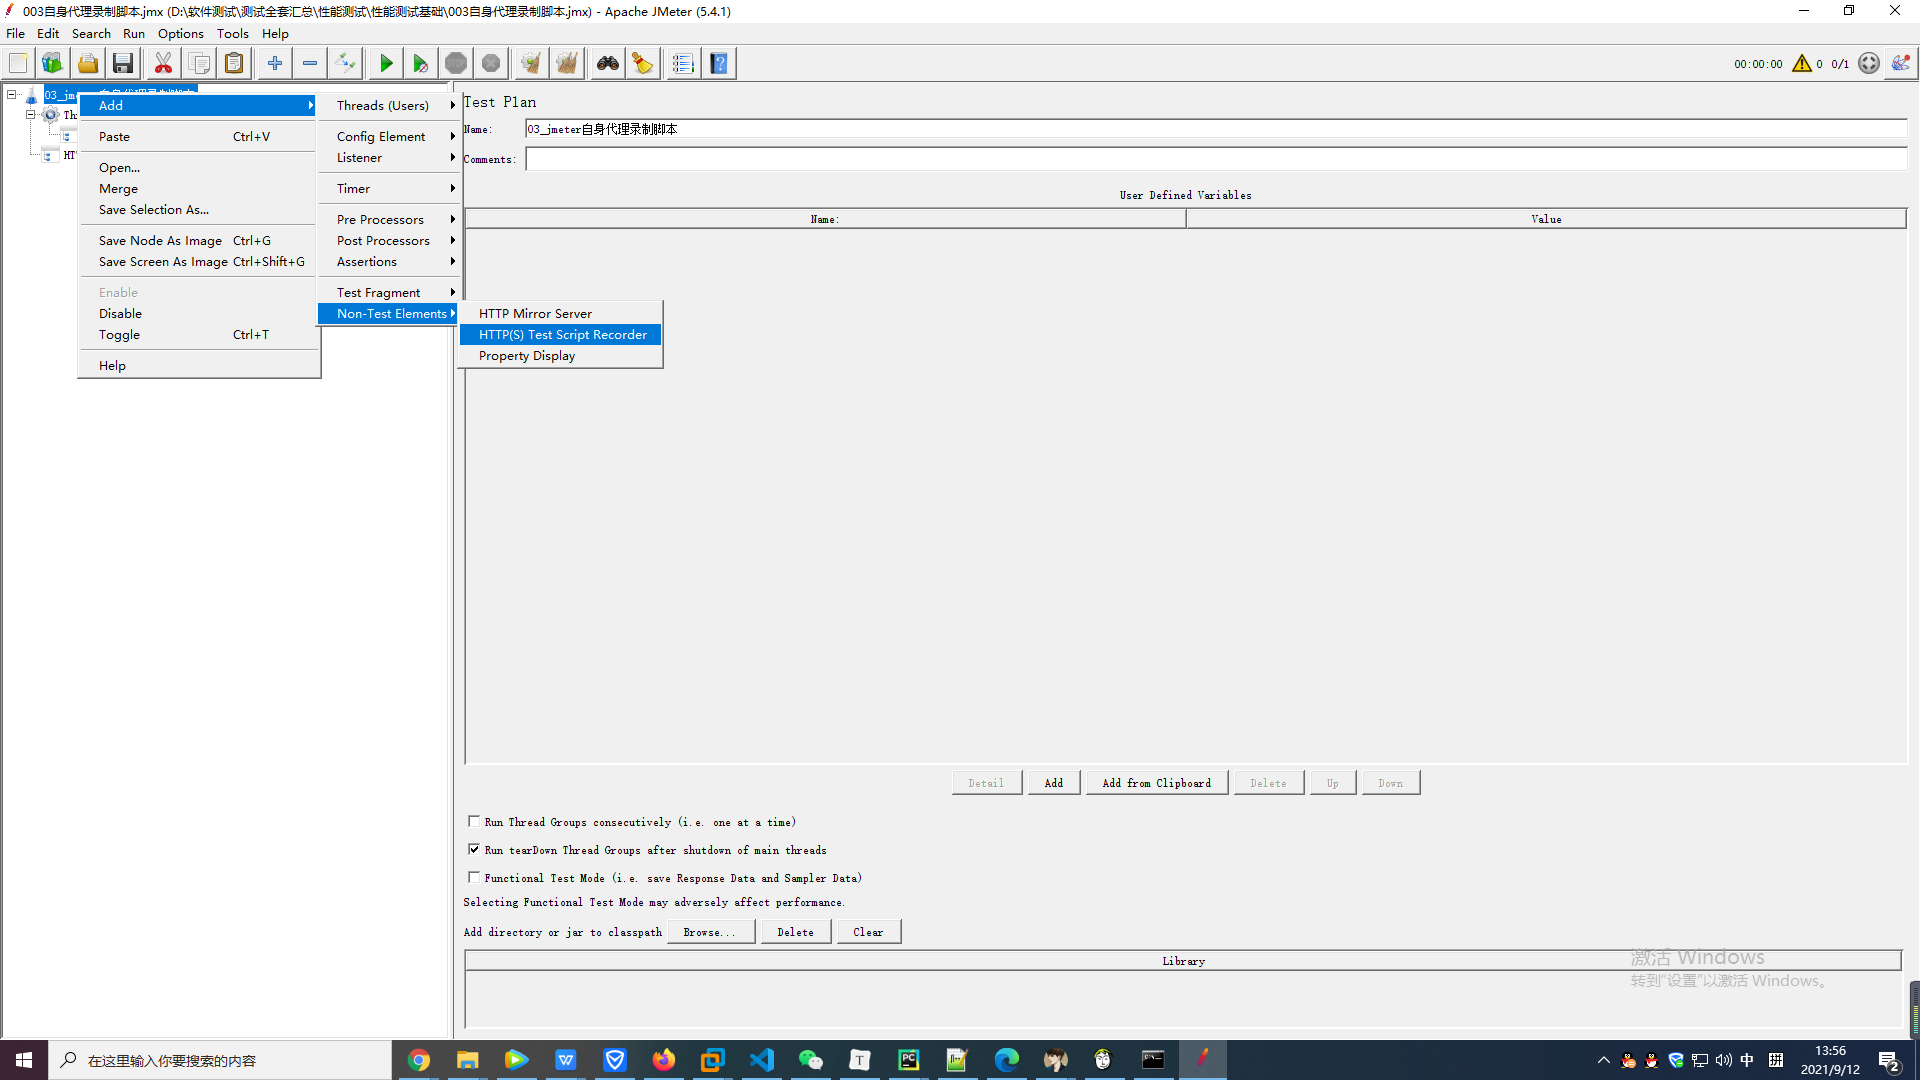Click the binoculars Search icon
This screenshot has height=1080, width=1920.
pyautogui.click(x=607, y=64)
